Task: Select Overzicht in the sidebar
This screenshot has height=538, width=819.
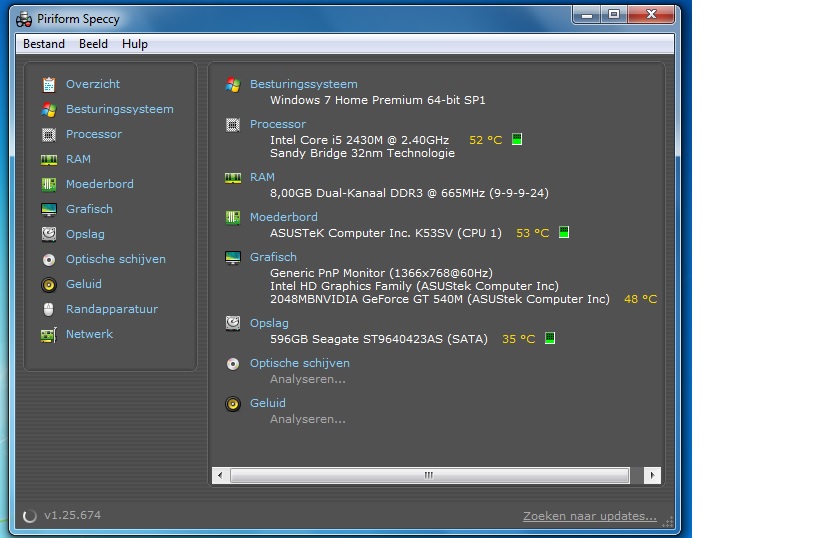Action: (x=93, y=84)
